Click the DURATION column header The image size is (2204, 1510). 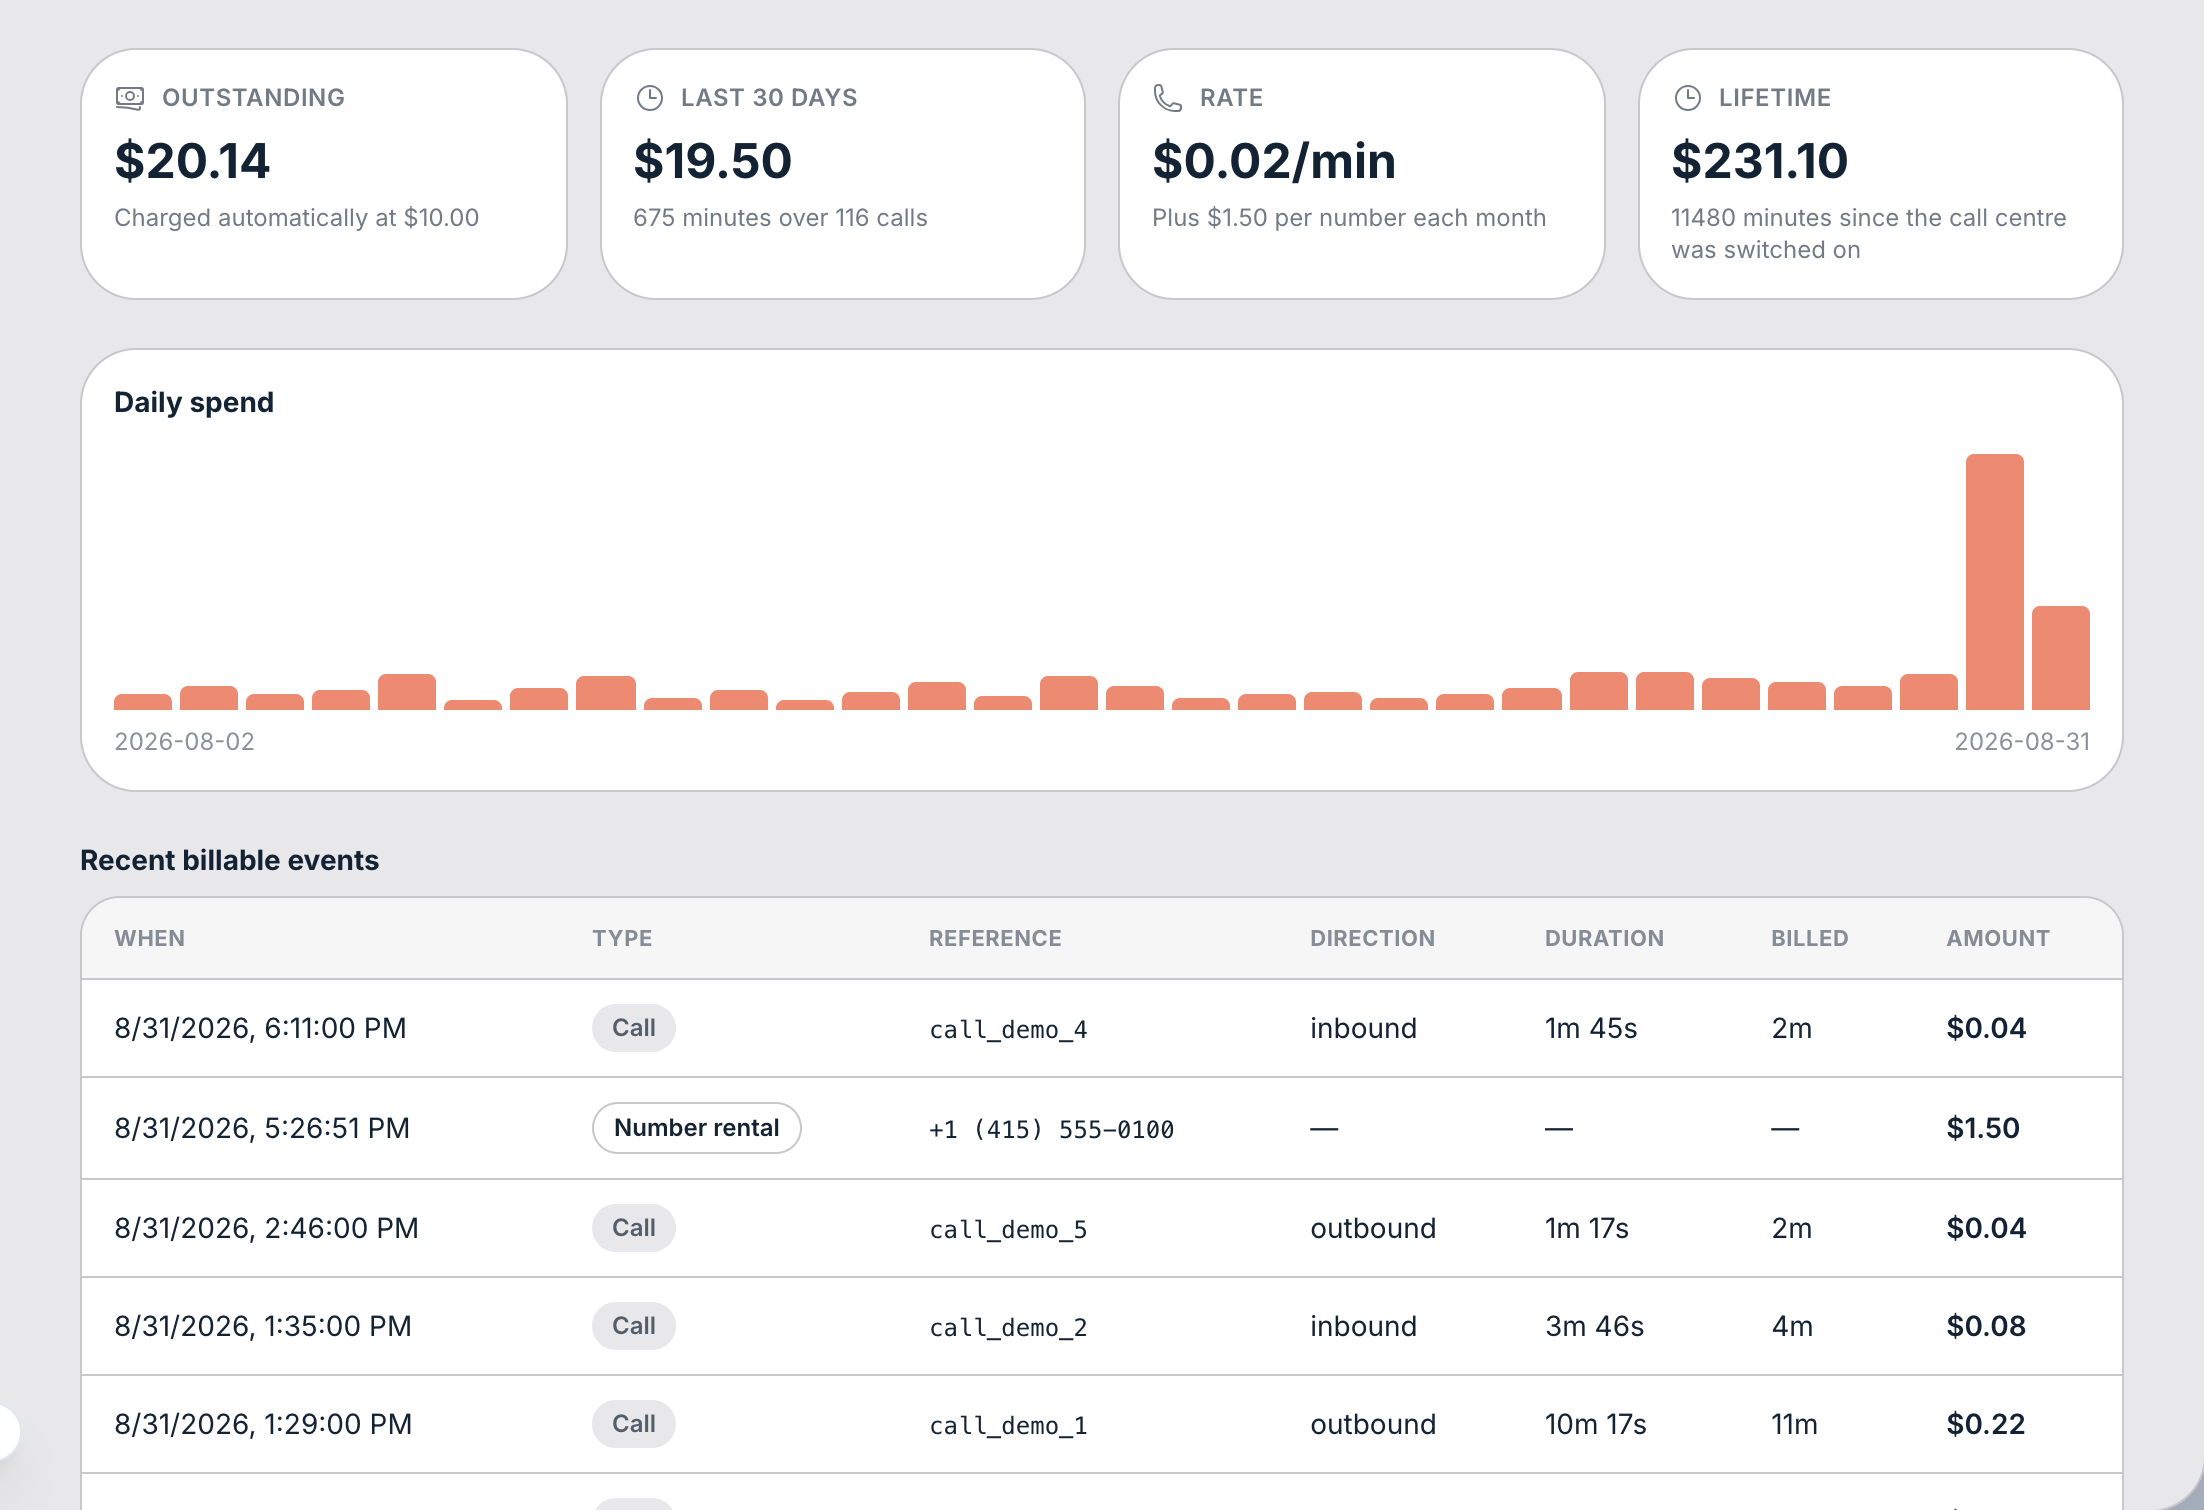click(1604, 938)
